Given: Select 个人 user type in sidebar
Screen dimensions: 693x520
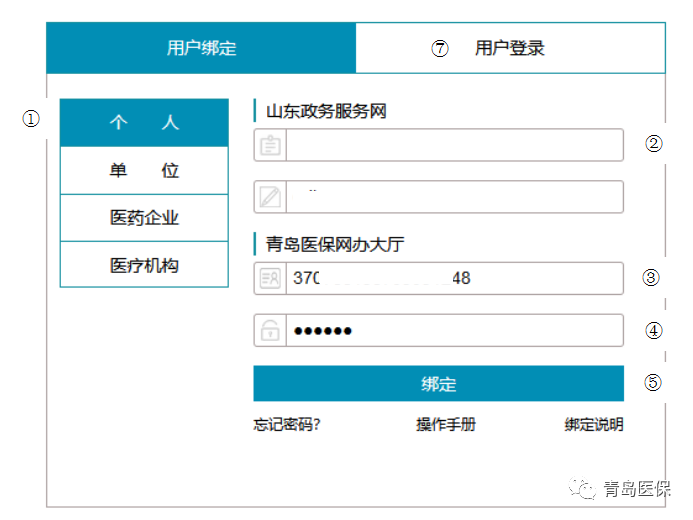Looking at the screenshot, I should point(144,123).
